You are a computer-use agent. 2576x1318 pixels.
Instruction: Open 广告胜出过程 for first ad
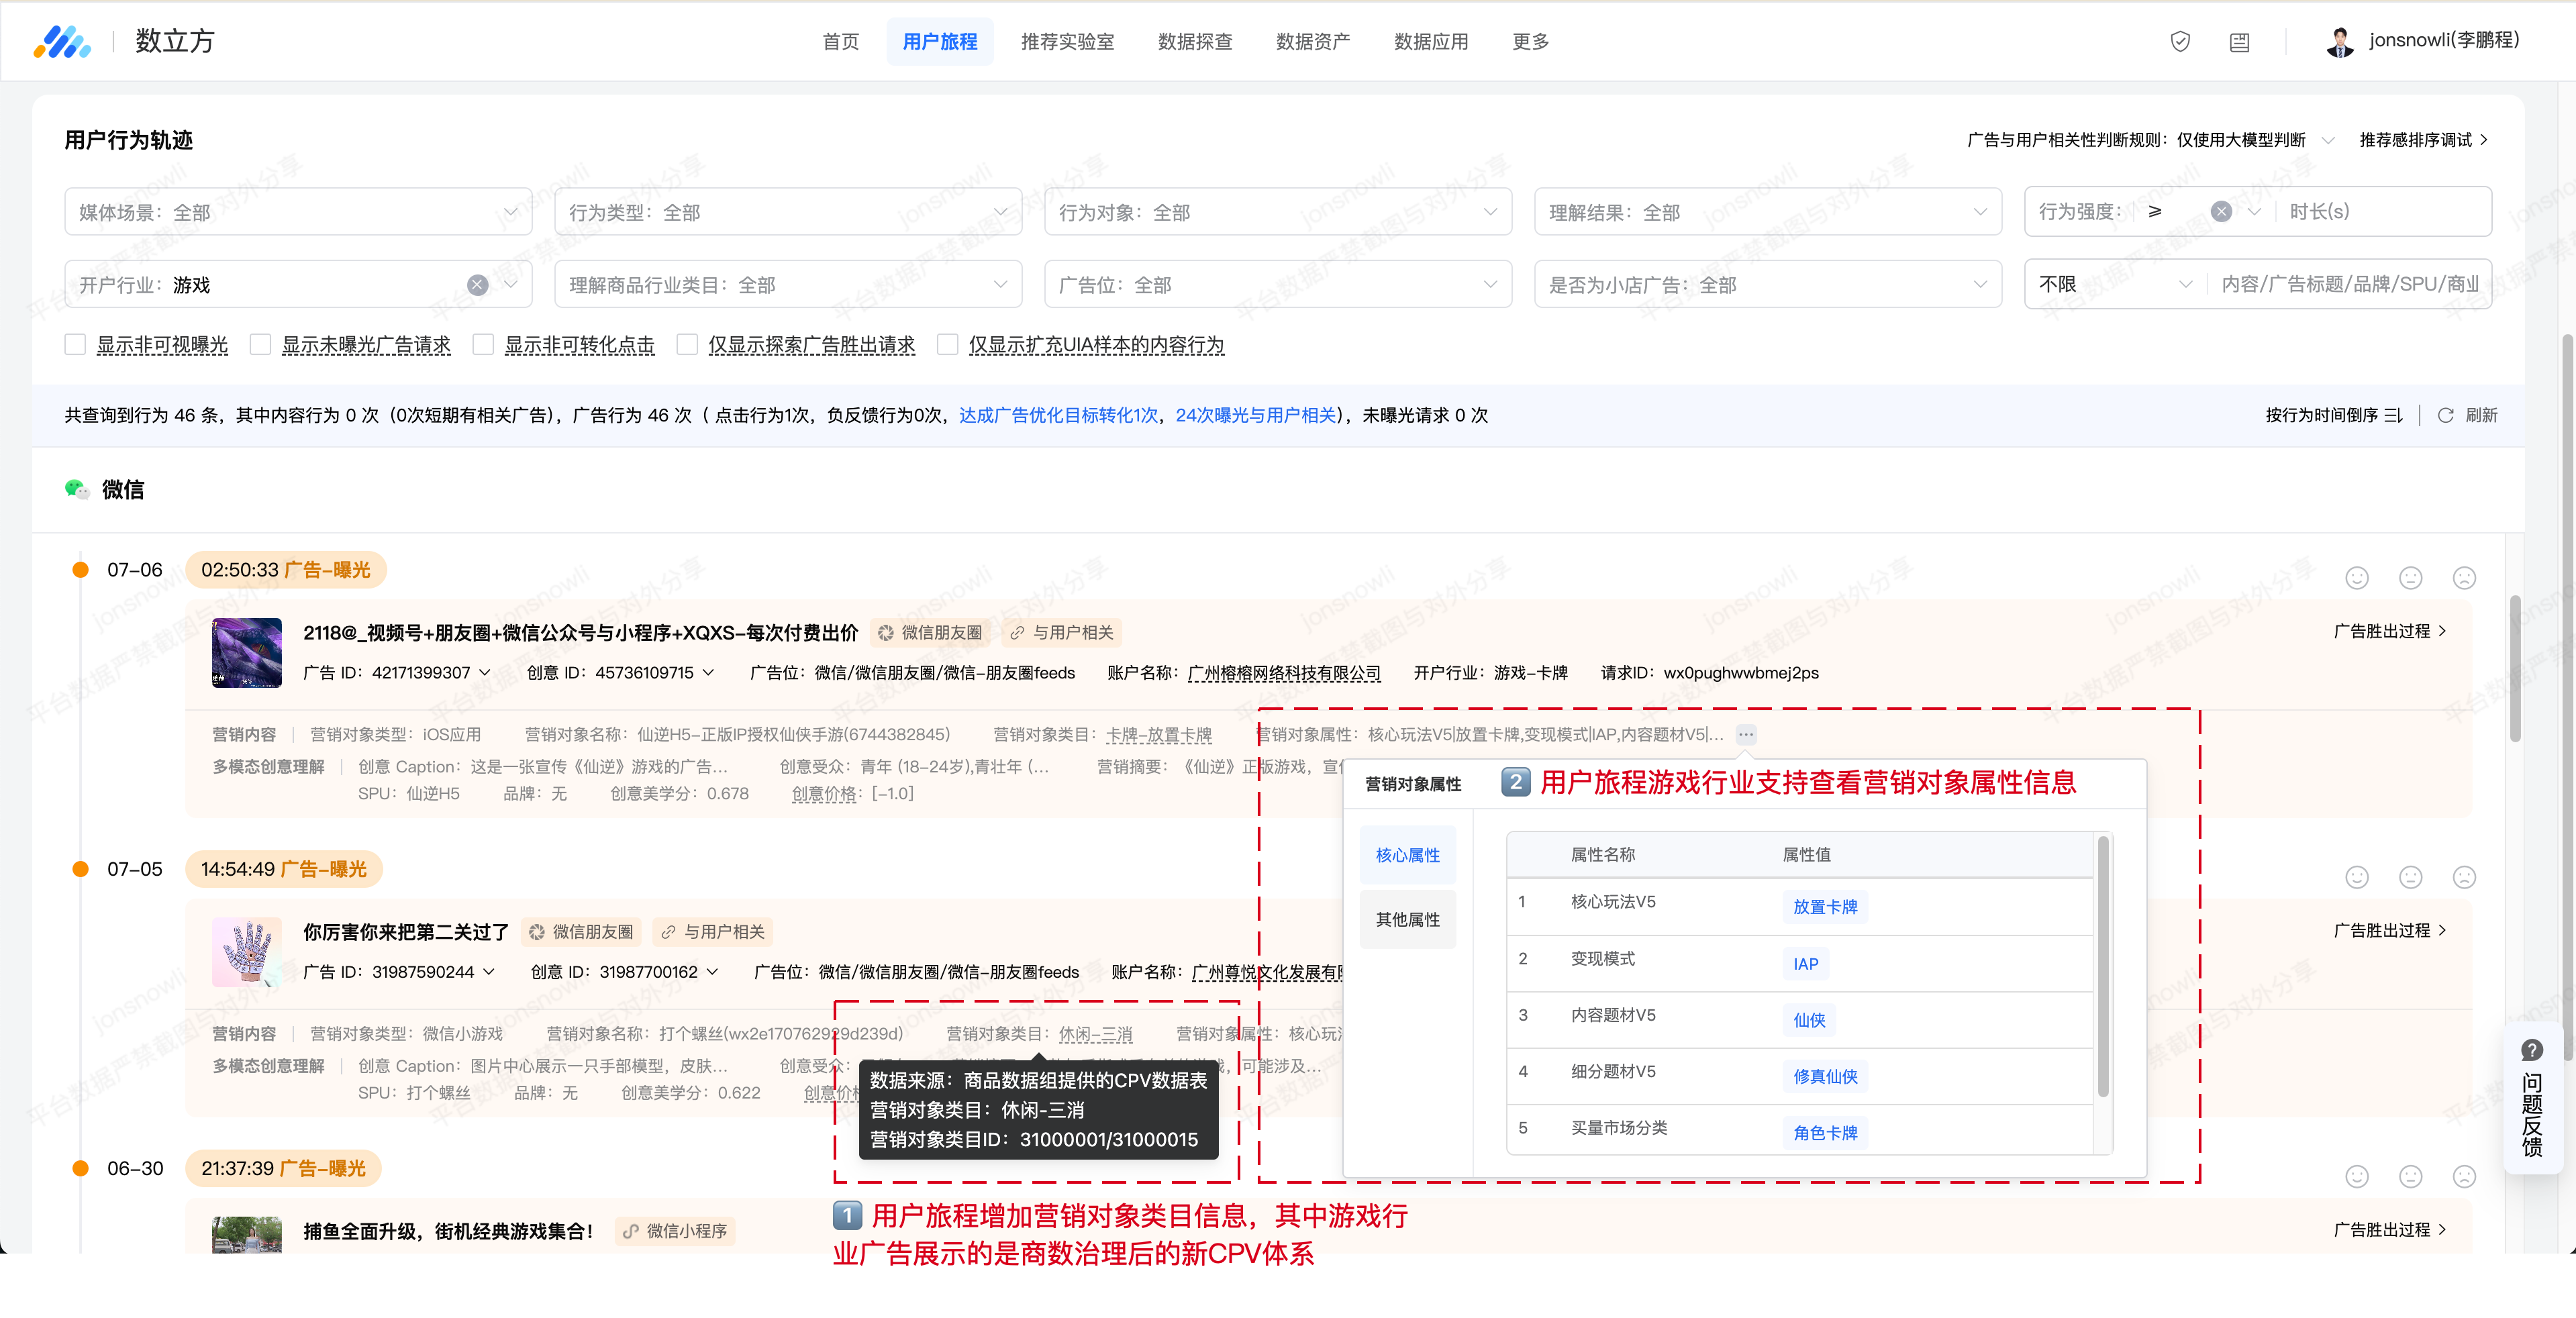(2389, 631)
